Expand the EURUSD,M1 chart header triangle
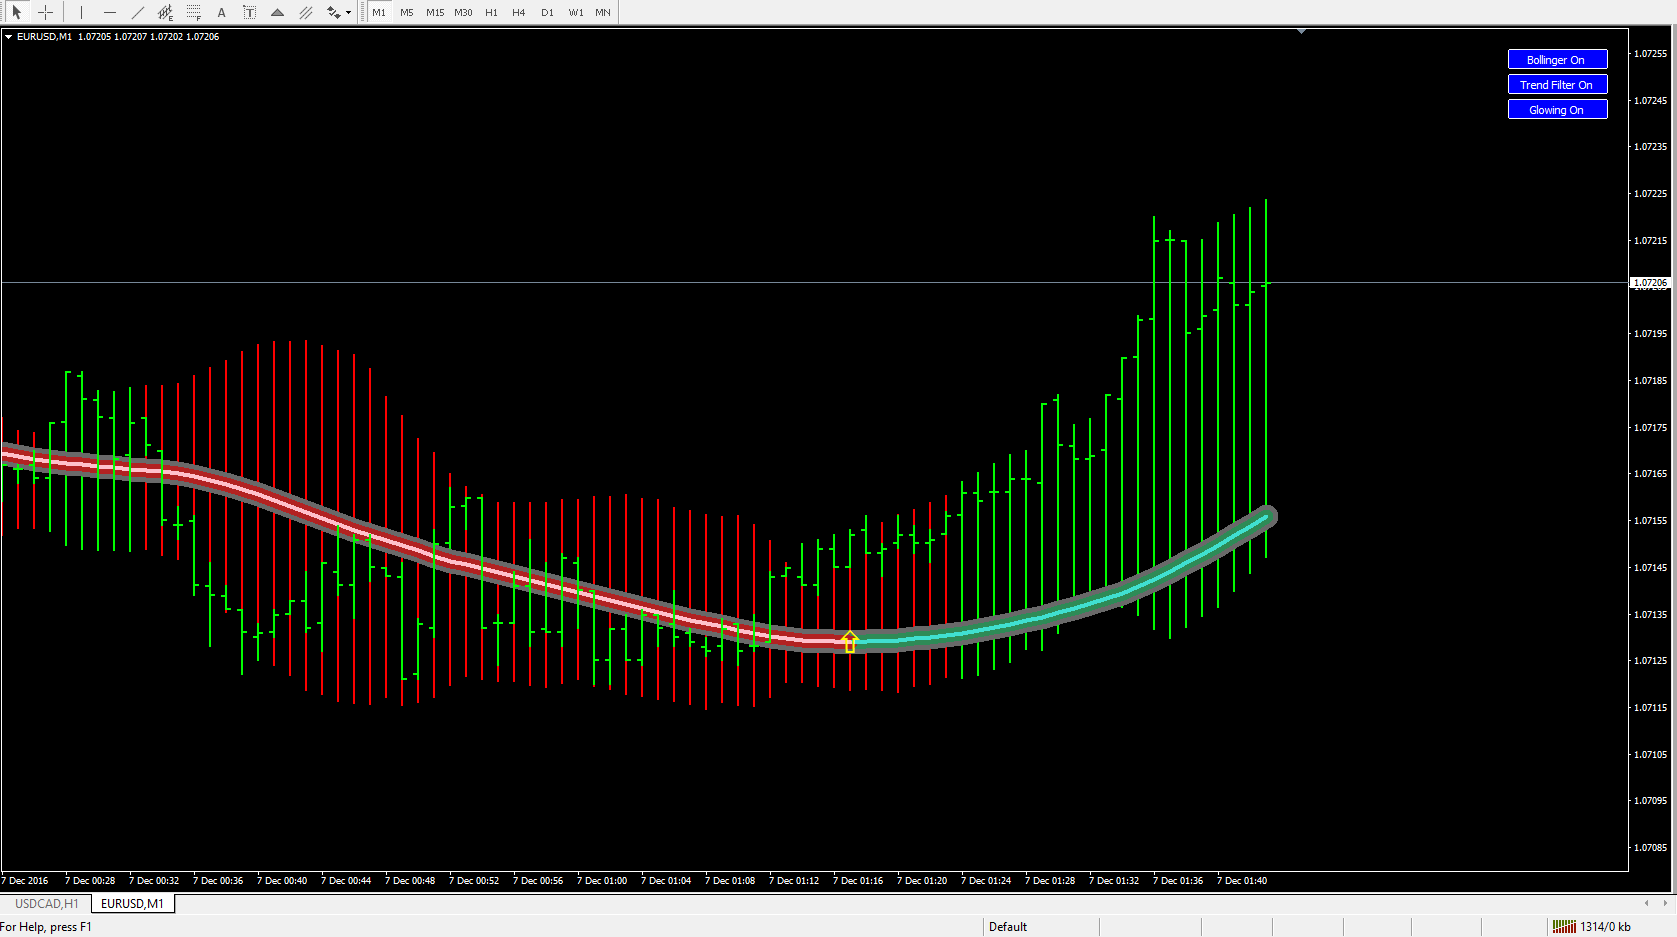Image resolution: width=1677 pixels, height=937 pixels. [x=8, y=37]
